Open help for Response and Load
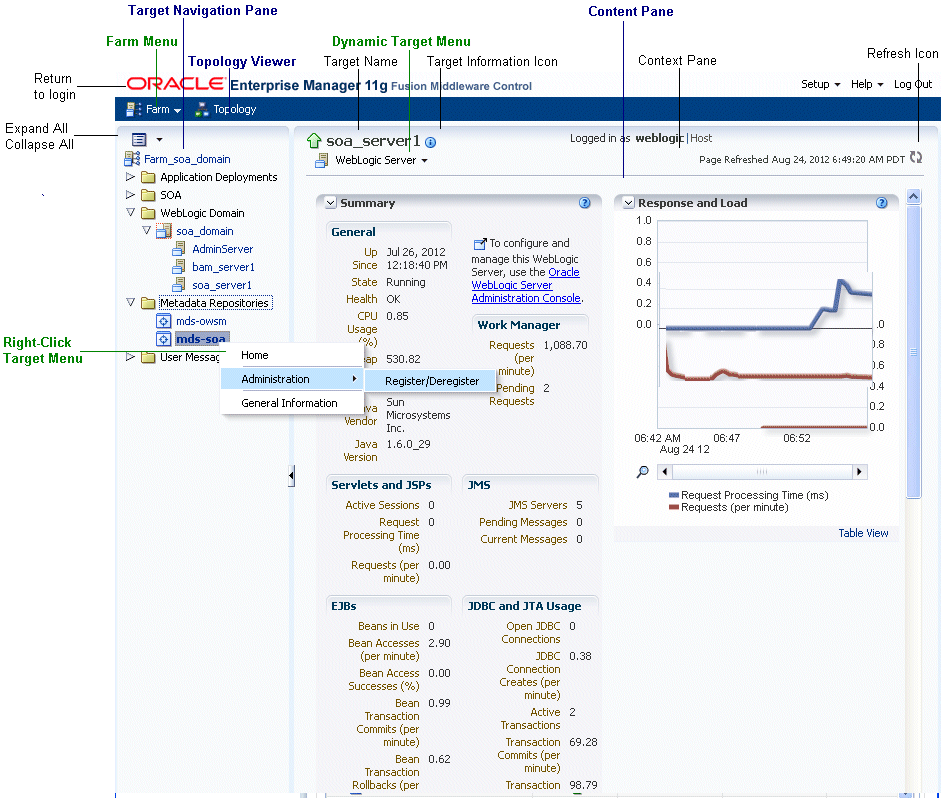The width and height of the screenshot is (941, 798). (882, 203)
